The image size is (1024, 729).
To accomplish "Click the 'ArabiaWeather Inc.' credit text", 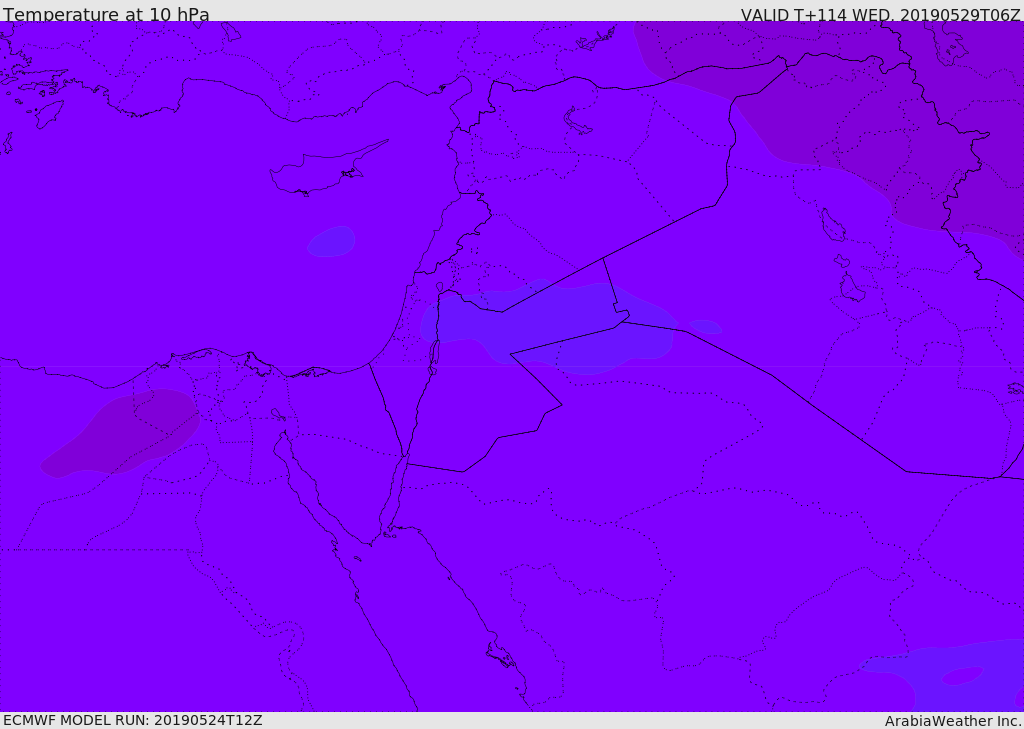I will [953, 721].
